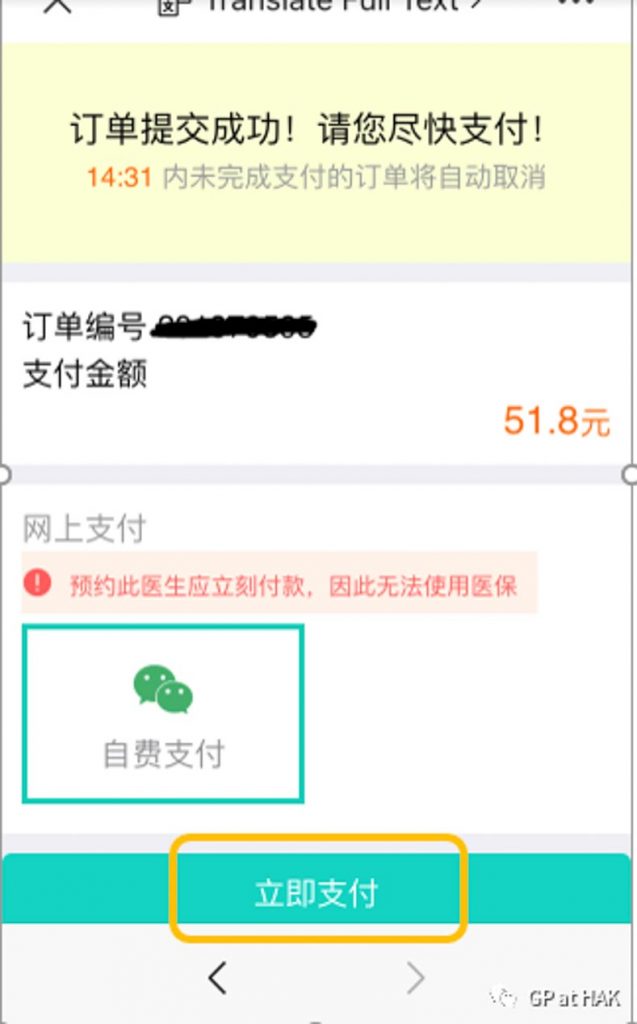
Task: Close the page with the X icon
Action: pyautogui.click(x=56, y=5)
